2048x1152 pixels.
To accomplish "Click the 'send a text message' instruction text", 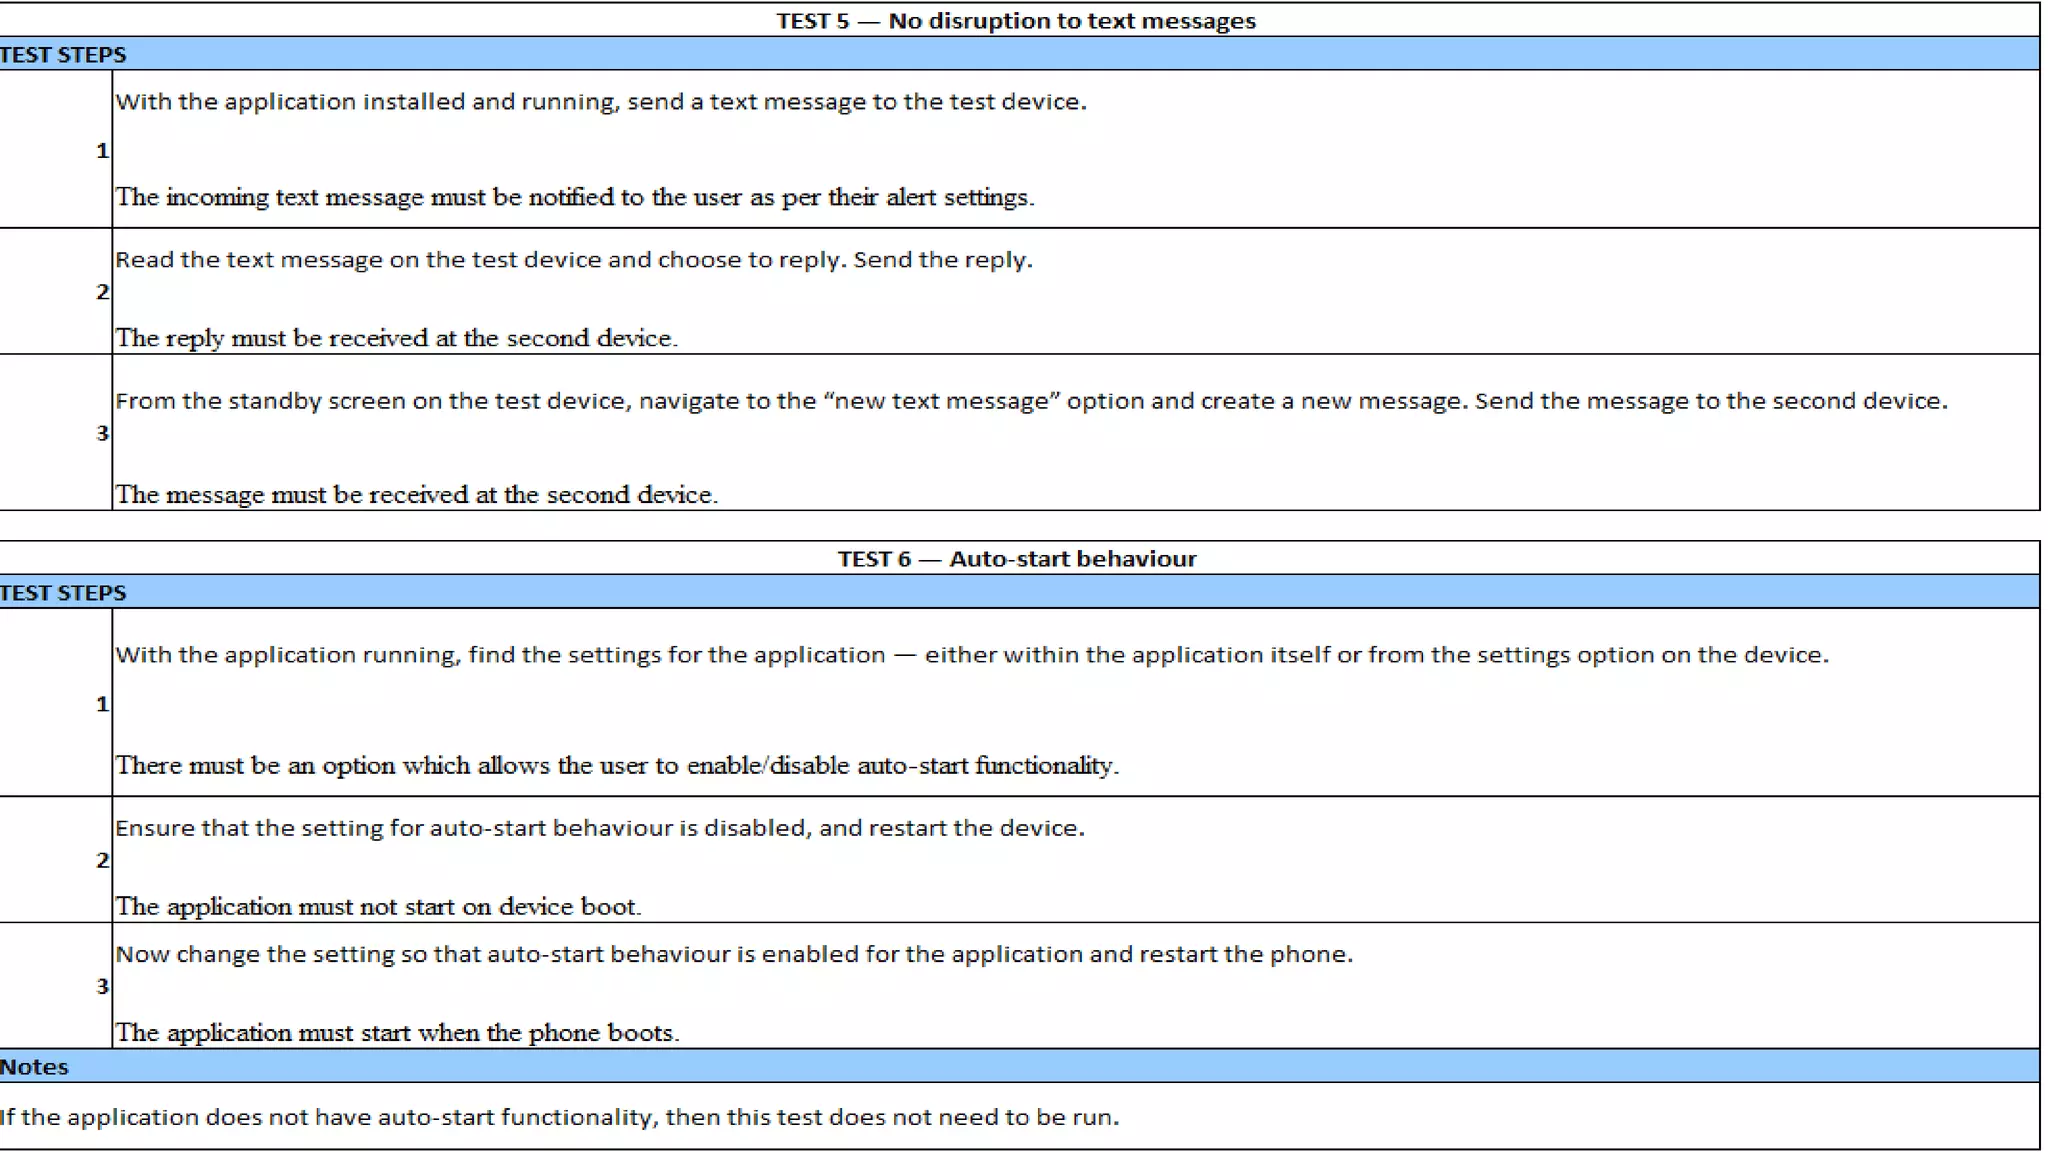I will click(600, 102).
